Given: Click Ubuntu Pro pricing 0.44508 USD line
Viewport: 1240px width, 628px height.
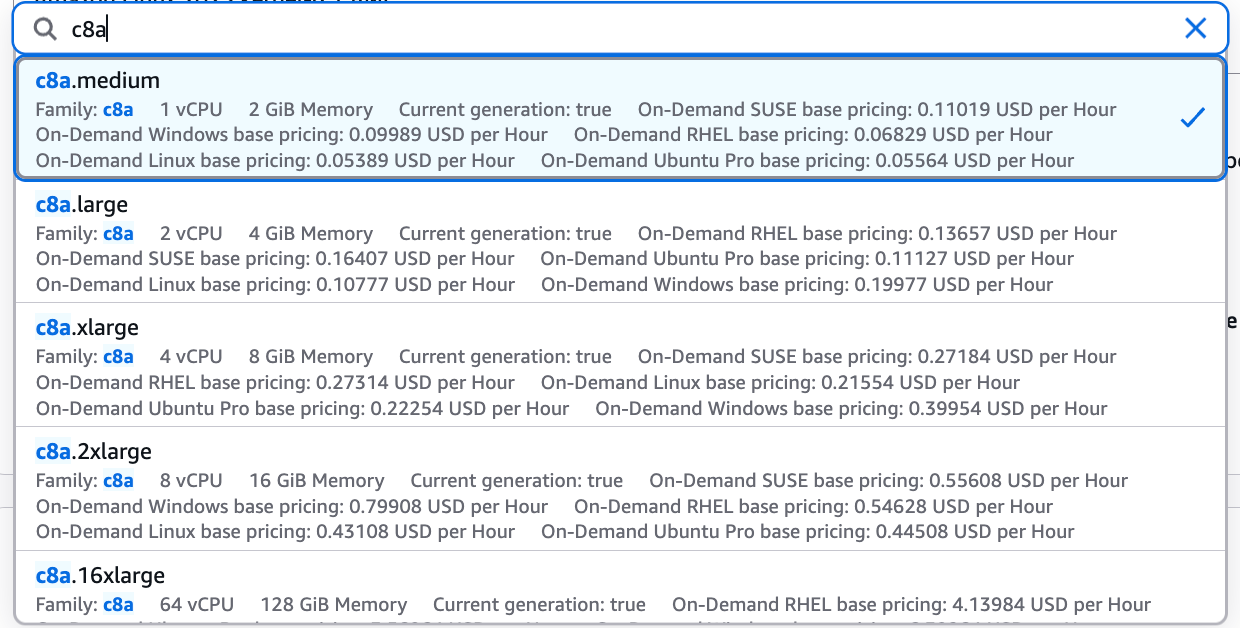Looking at the screenshot, I should click(x=808, y=532).
